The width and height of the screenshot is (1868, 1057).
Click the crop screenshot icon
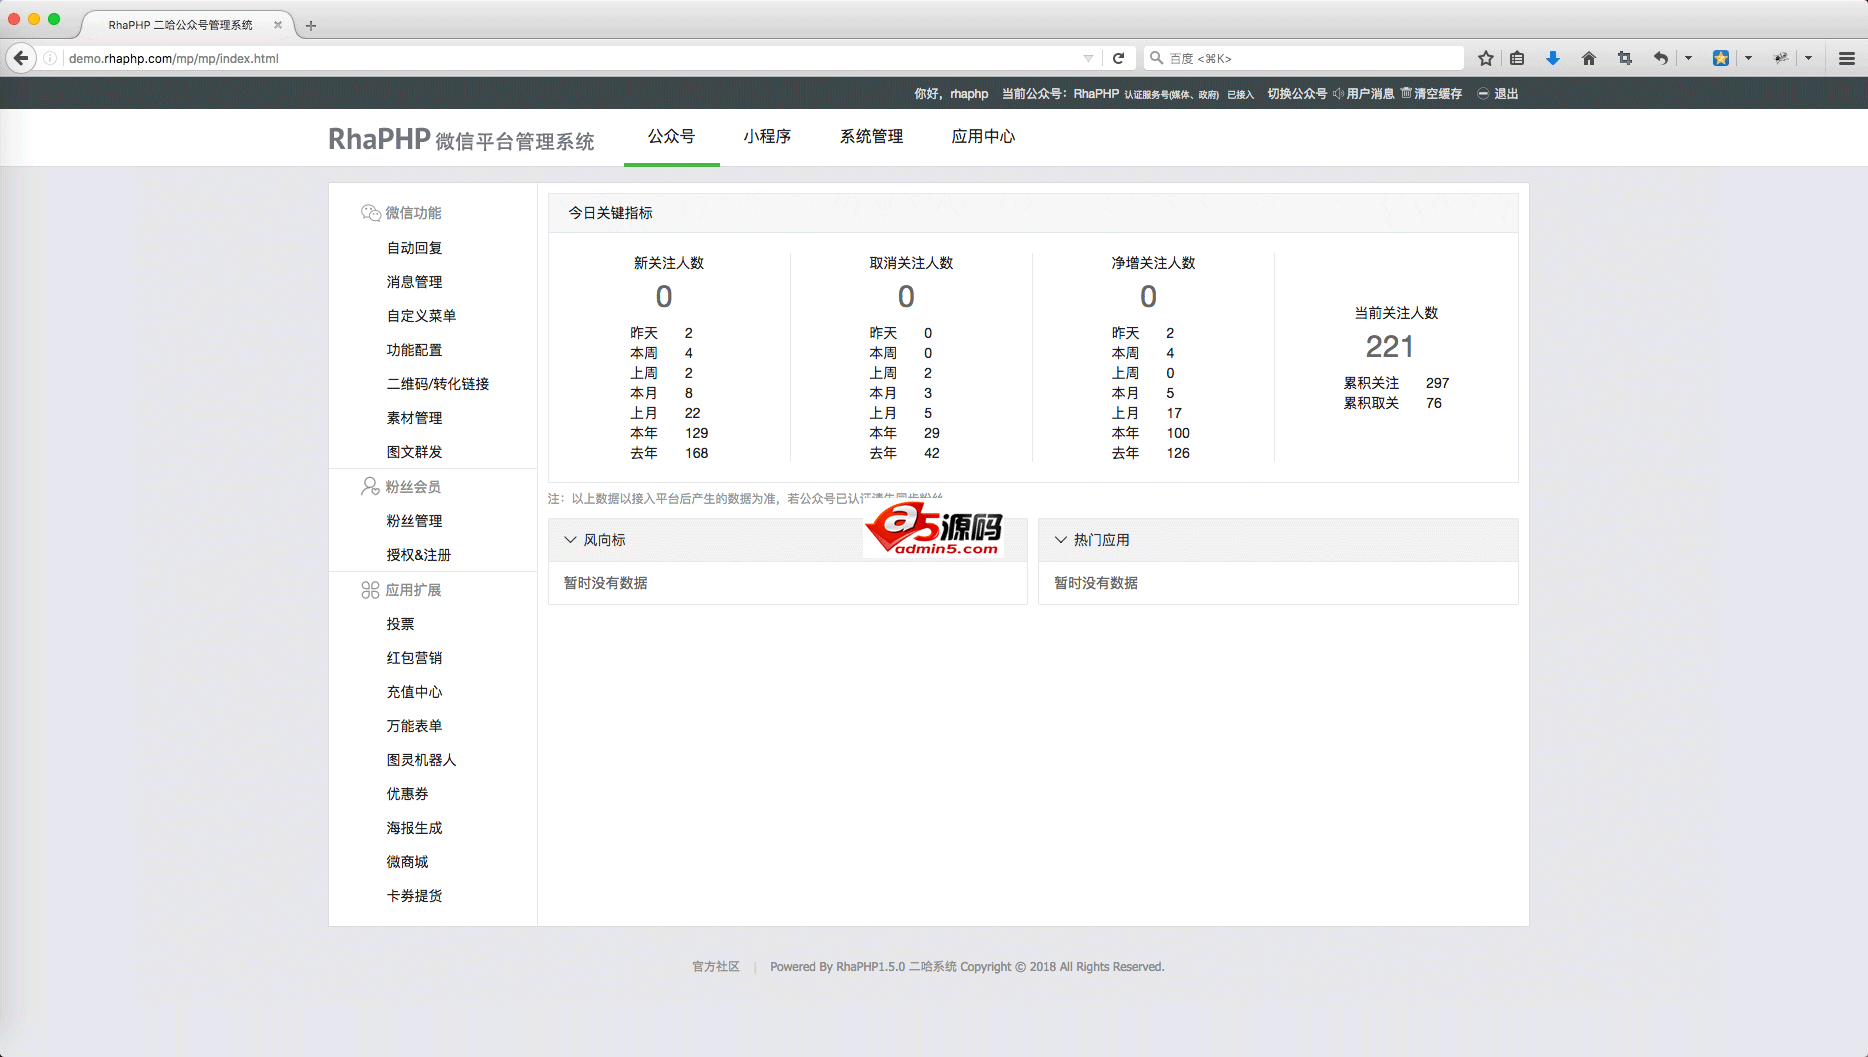point(1624,58)
